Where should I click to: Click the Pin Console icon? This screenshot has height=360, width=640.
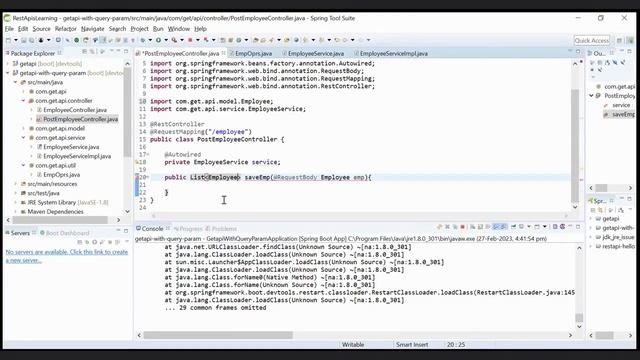513,227
